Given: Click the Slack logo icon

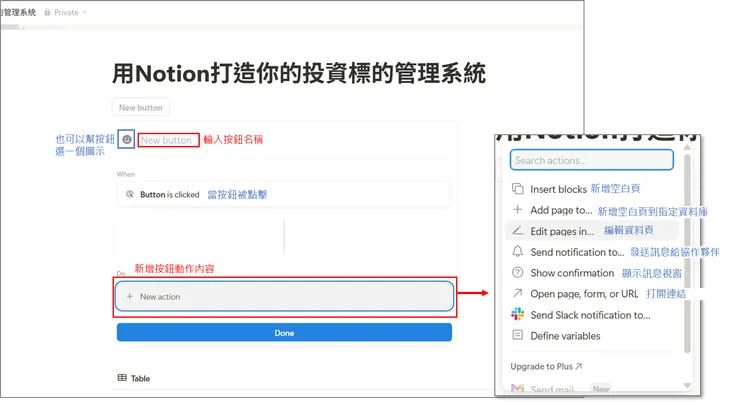Looking at the screenshot, I should (x=518, y=314).
